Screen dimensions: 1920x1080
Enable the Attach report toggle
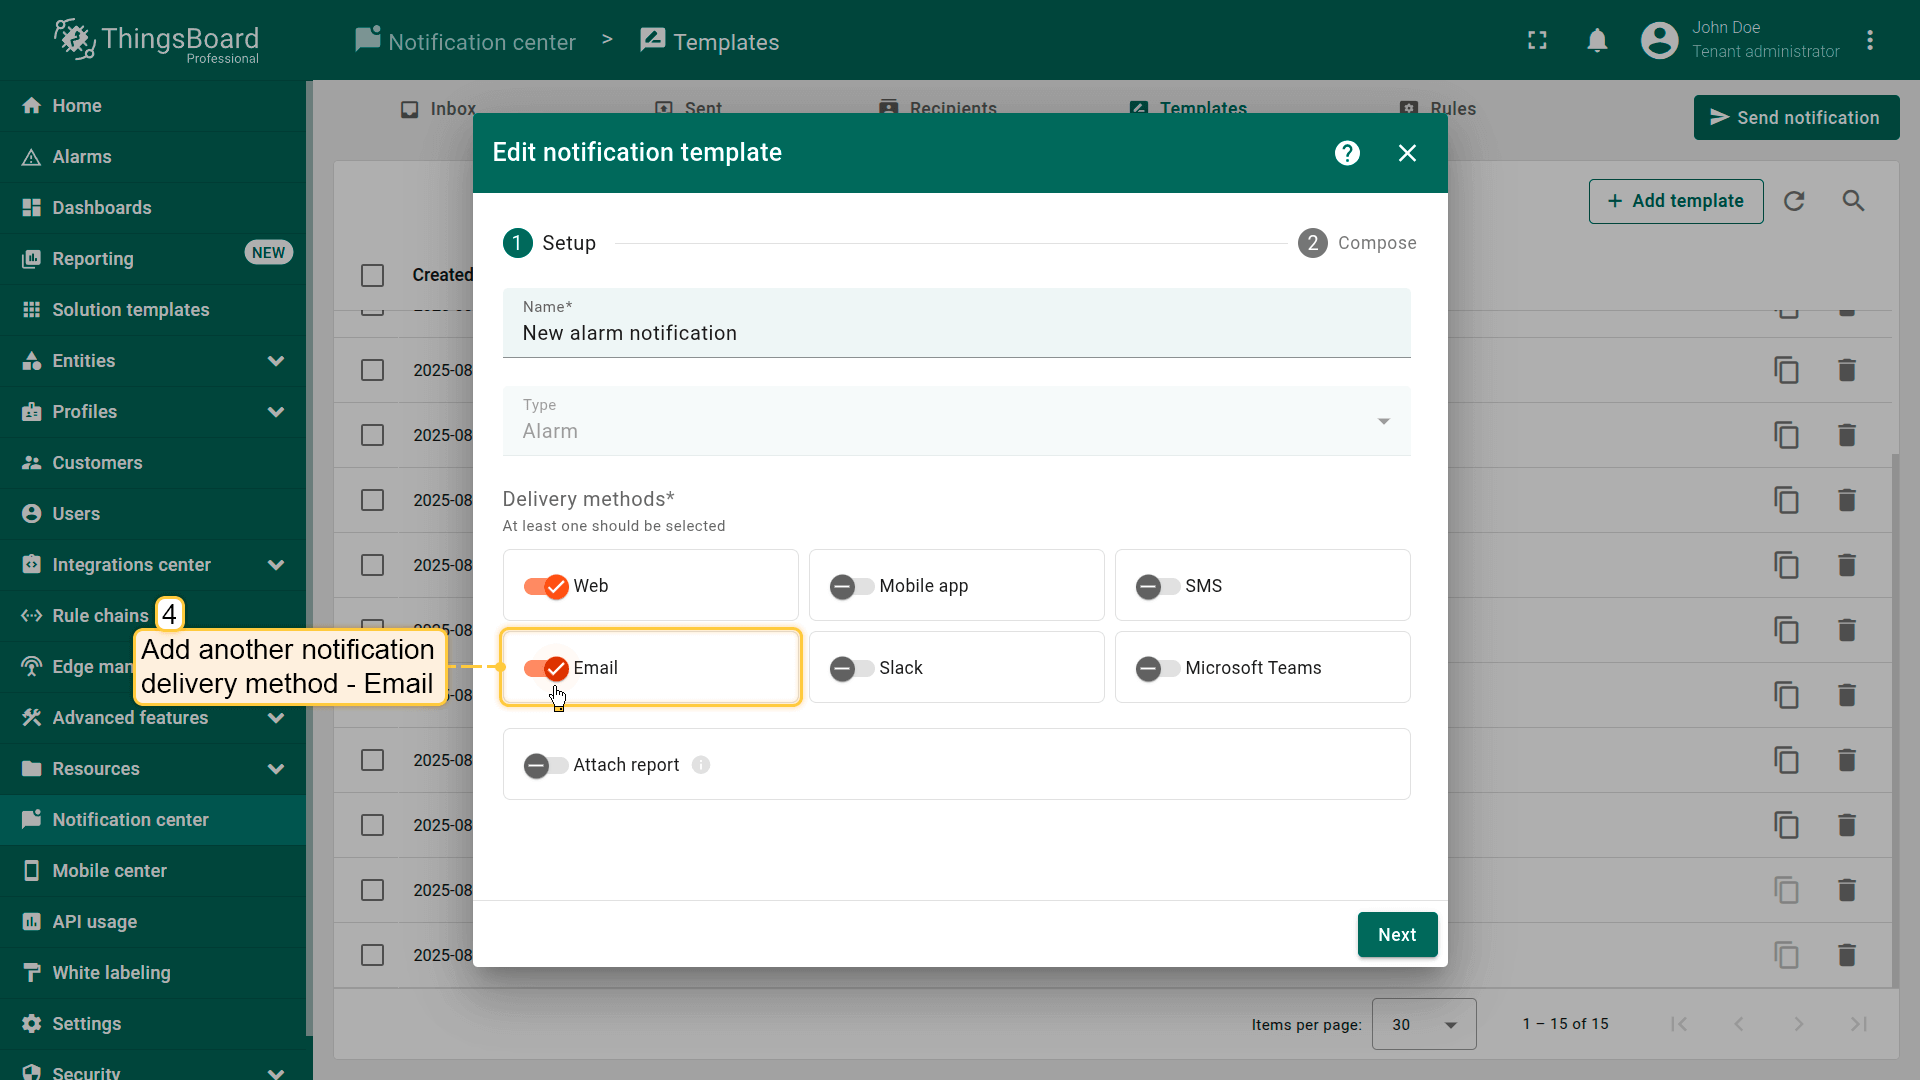pos(545,766)
